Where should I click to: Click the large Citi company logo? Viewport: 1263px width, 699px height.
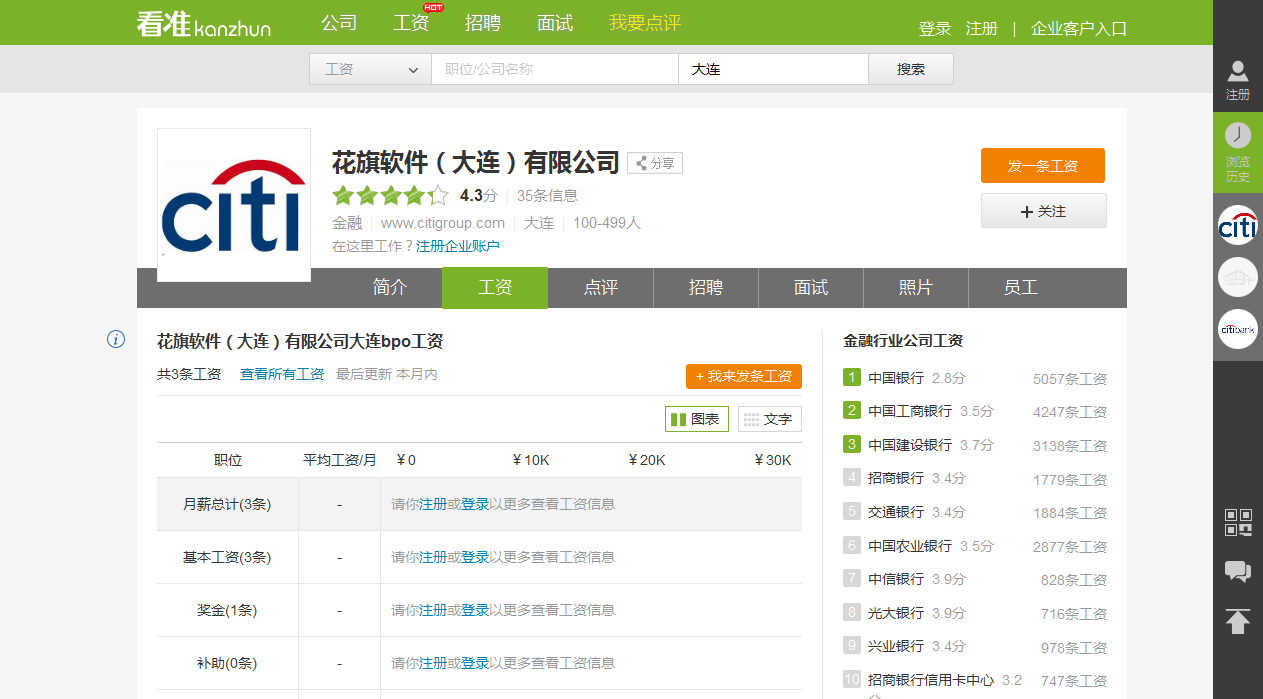click(x=234, y=205)
